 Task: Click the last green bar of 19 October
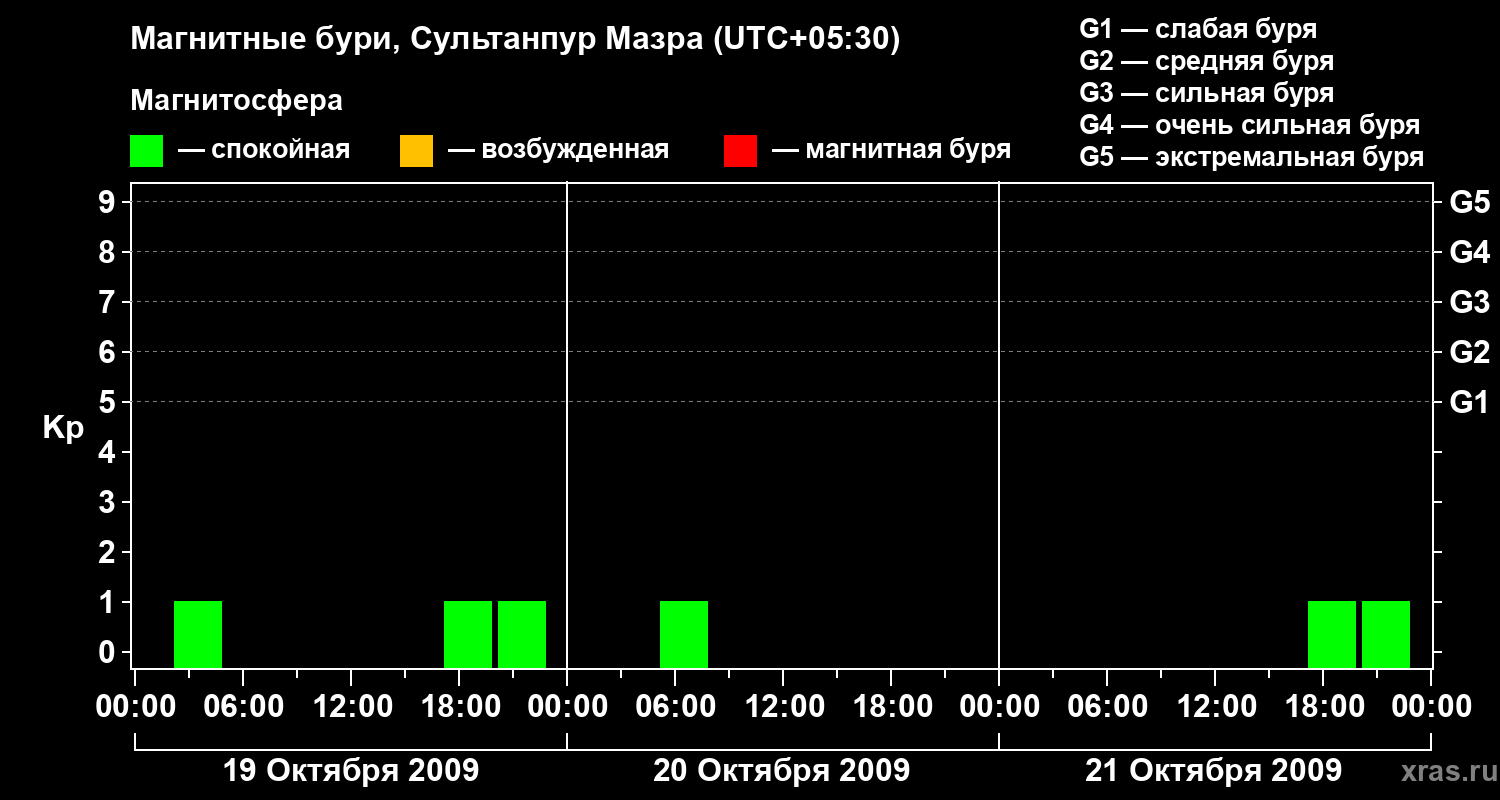[522, 634]
